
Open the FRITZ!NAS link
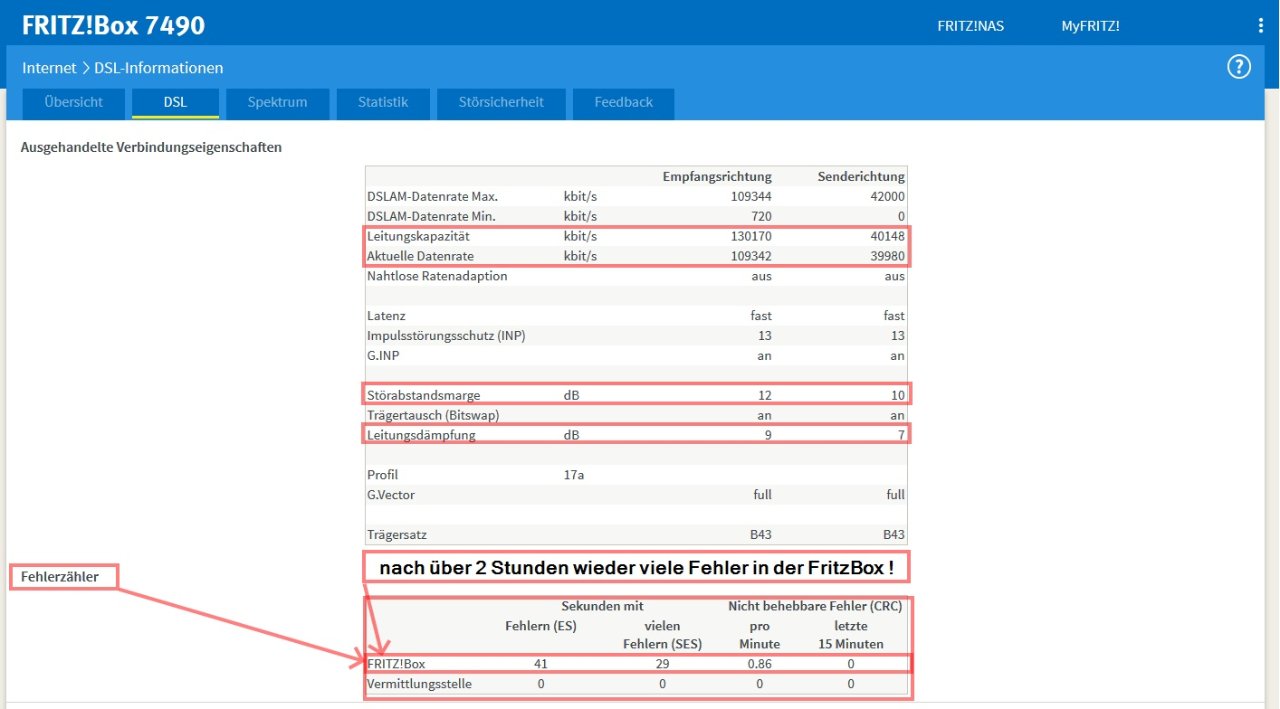(970, 26)
